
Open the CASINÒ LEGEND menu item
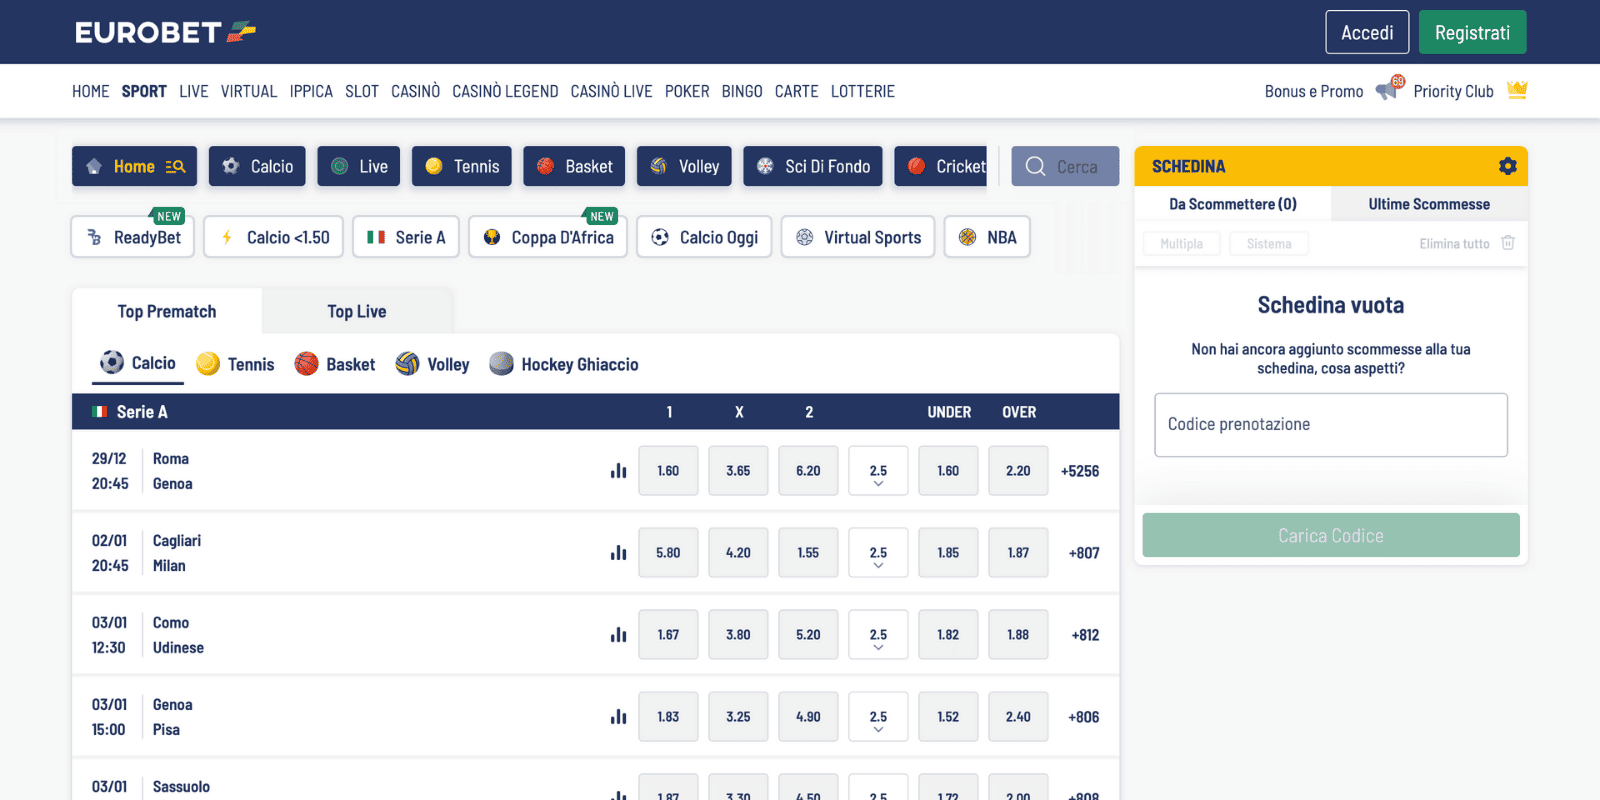pos(505,91)
